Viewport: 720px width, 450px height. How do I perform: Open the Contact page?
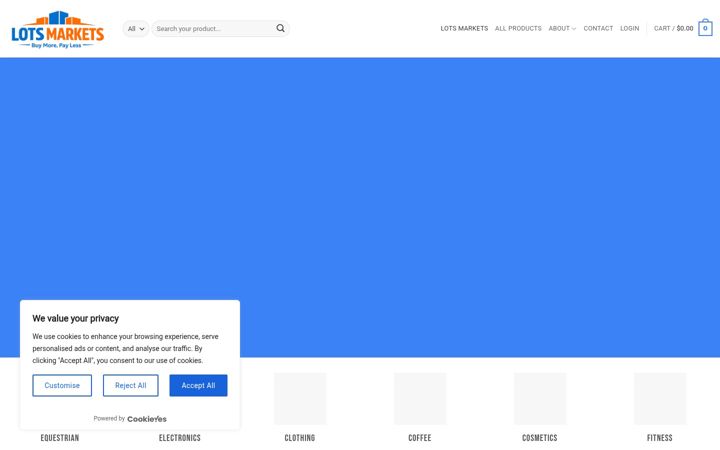(598, 28)
